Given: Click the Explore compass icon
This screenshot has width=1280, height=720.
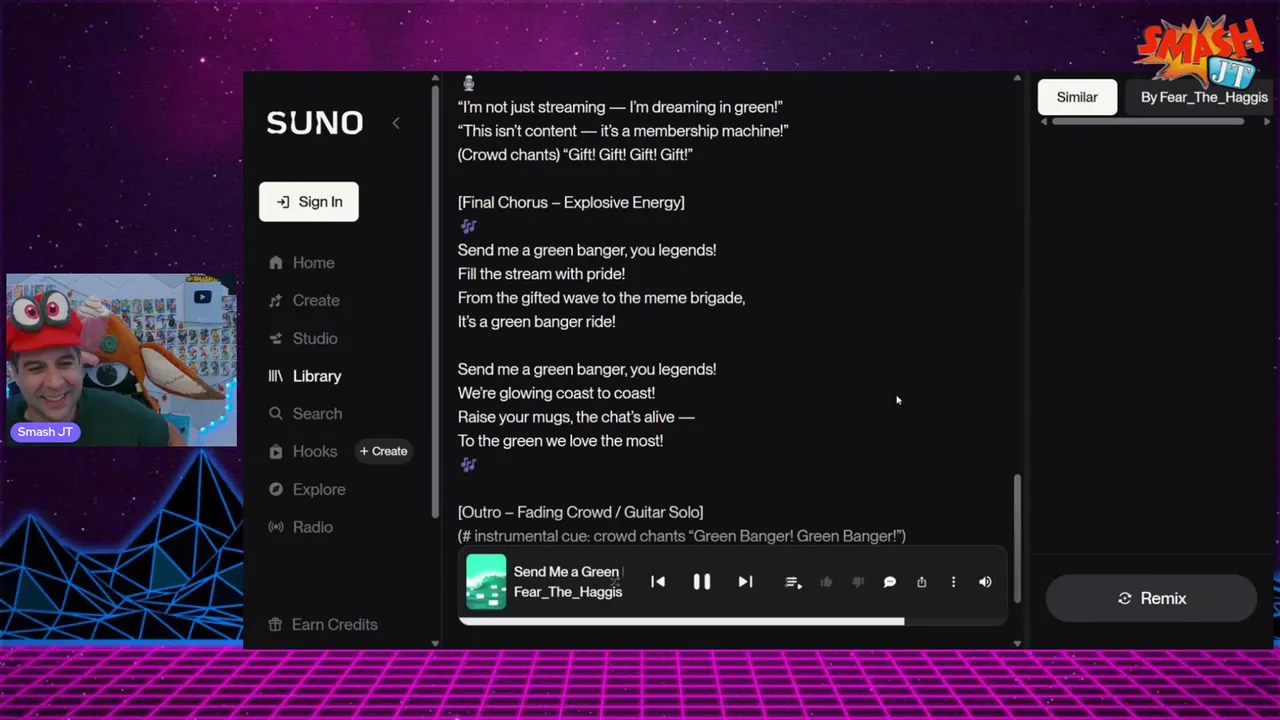Looking at the screenshot, I should (x=276, y=489).
